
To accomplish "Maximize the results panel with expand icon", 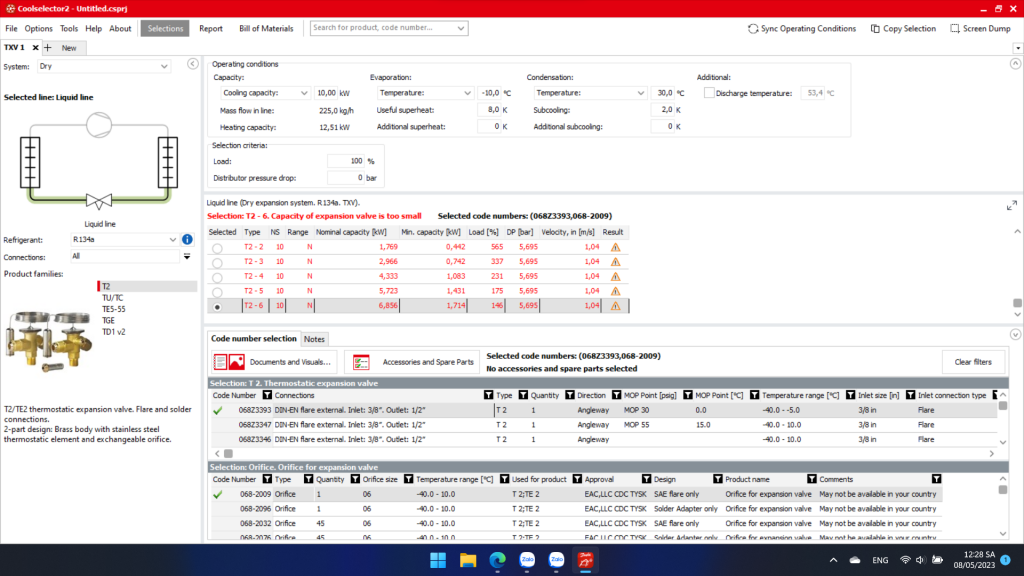I will coord(1011,205).
